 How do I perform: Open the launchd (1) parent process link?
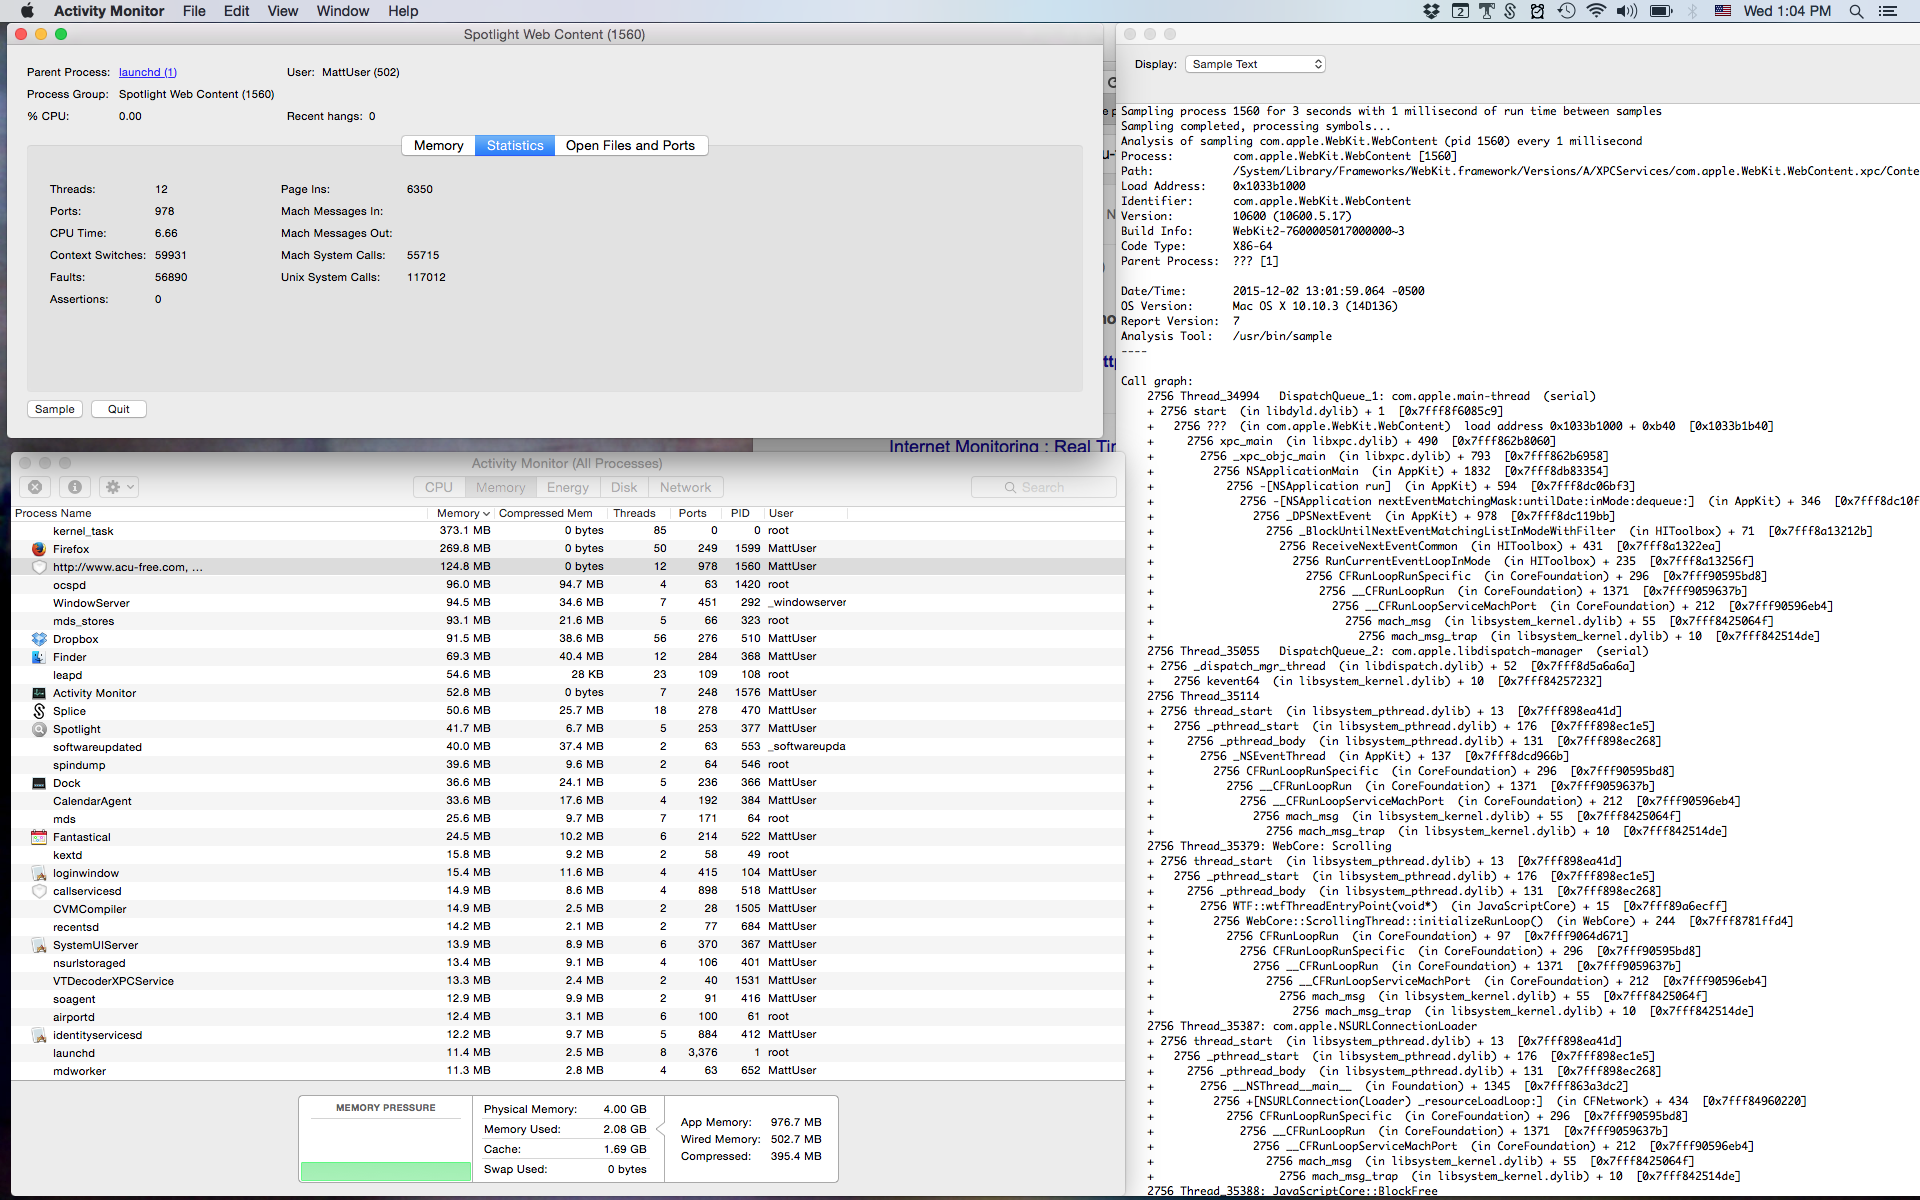tap(147, 72)
